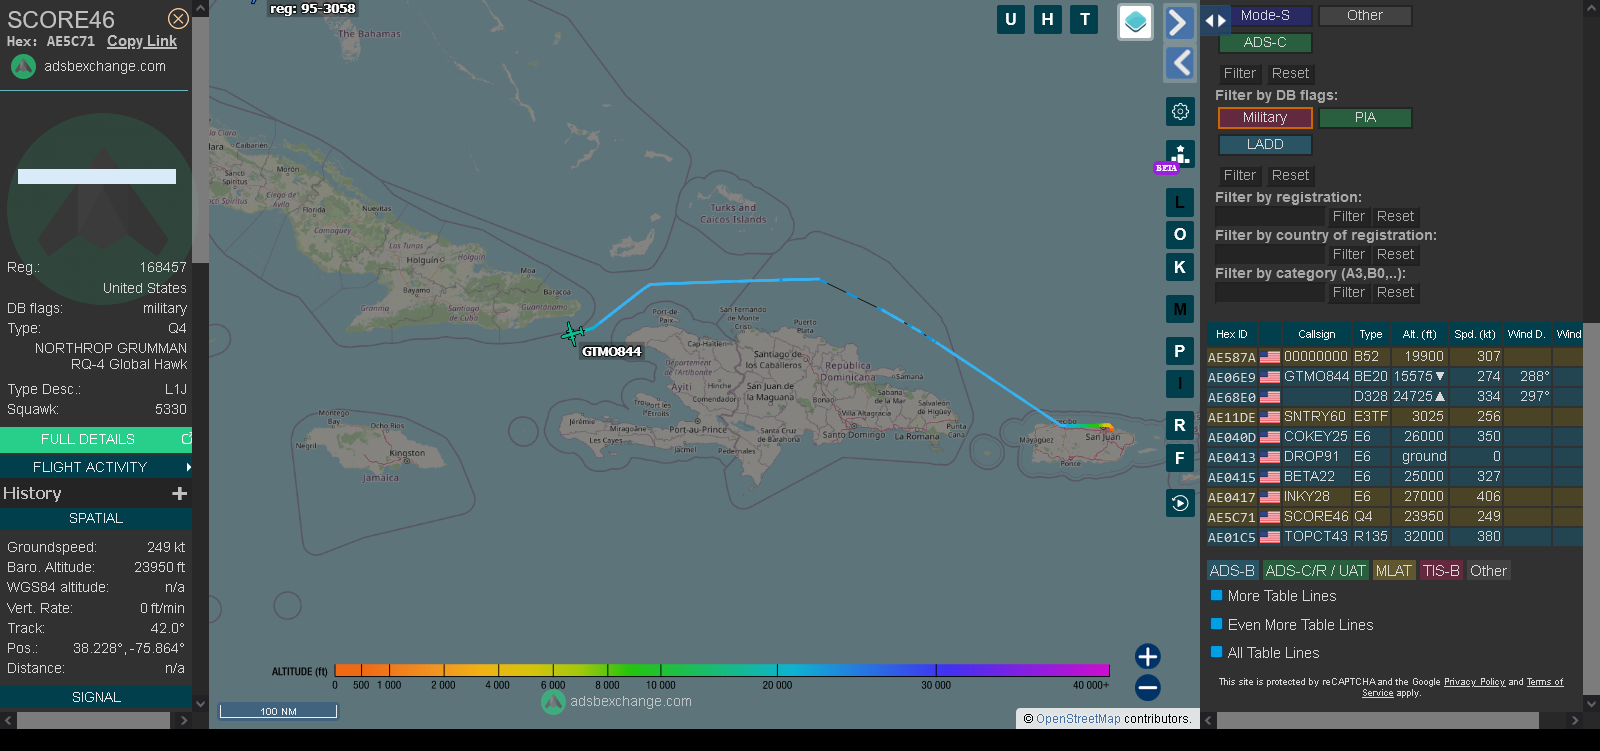The width and height of the screenshot is (1600, 751).
Task: Toggle the I map button
Action: point(1180,383)
